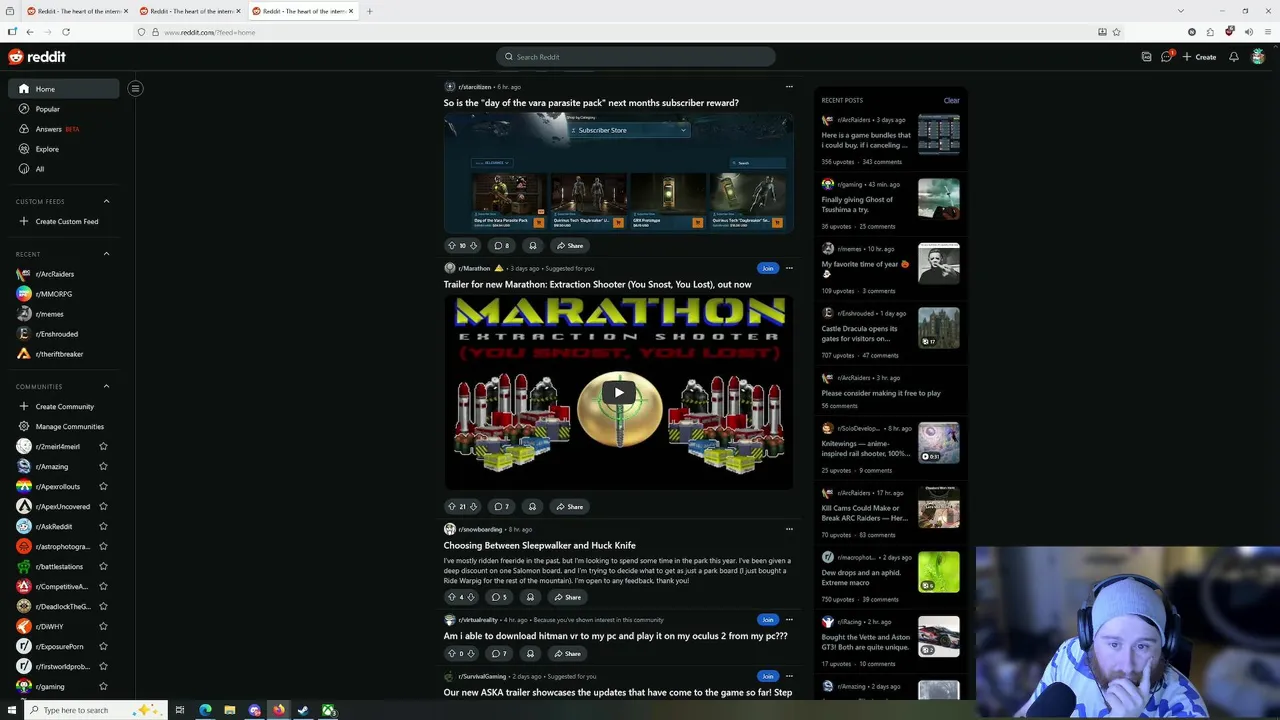Join r/virtualreality
Screen dimensions: 1280x720
(x=767, y=619)
